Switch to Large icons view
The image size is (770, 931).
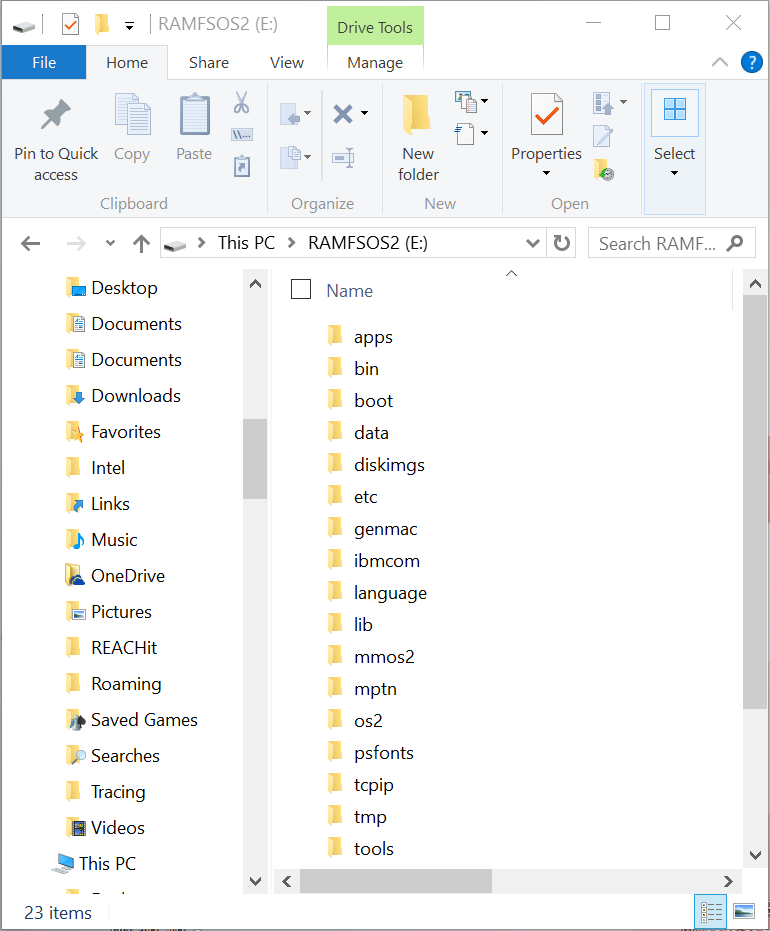click(743, 911)
